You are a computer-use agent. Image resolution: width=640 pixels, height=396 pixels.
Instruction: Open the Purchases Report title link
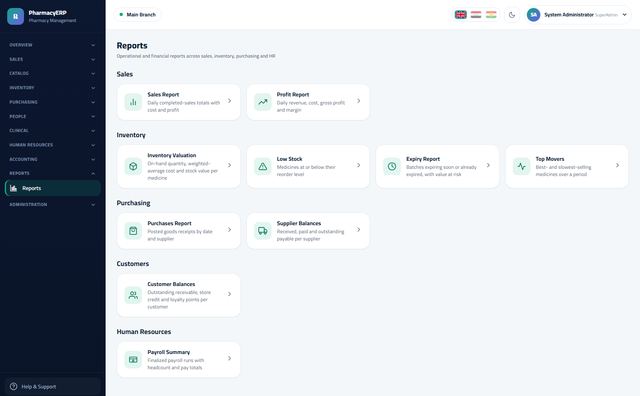tap(169, 223)
